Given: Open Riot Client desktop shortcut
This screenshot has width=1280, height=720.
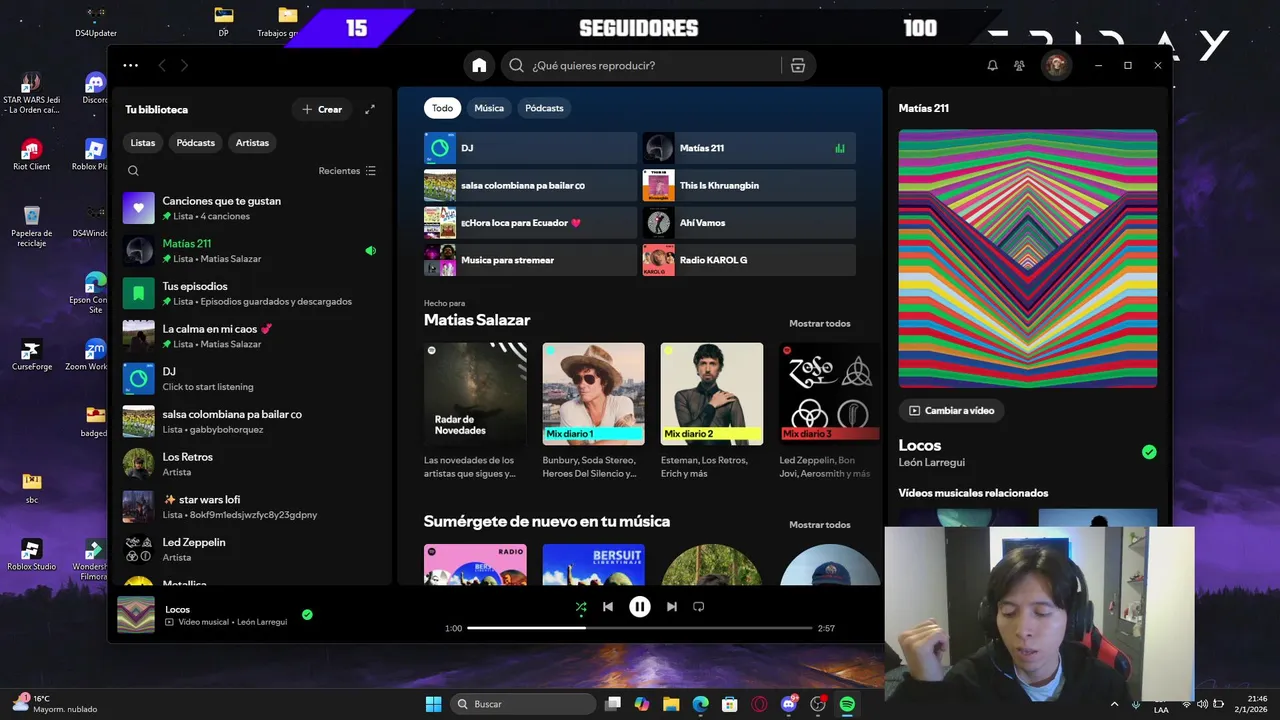Looking at the screenshot, I should [x=32, y=154].
